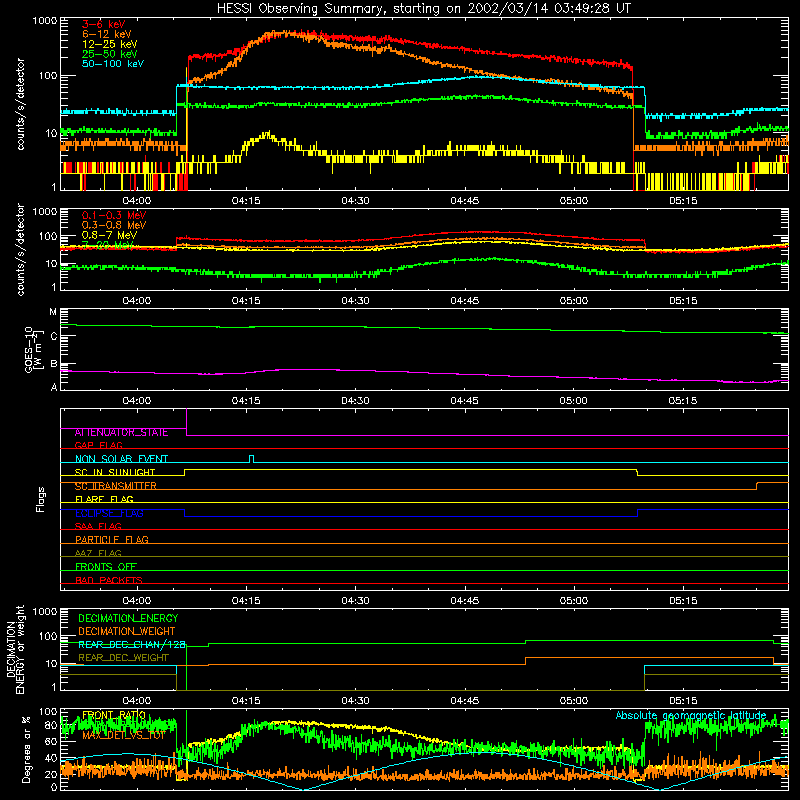Image resolution: width=800 pixels, height=800 pixels.
Task: Click the Absolute geomagnetic latitude label
Action: [691, 715]
